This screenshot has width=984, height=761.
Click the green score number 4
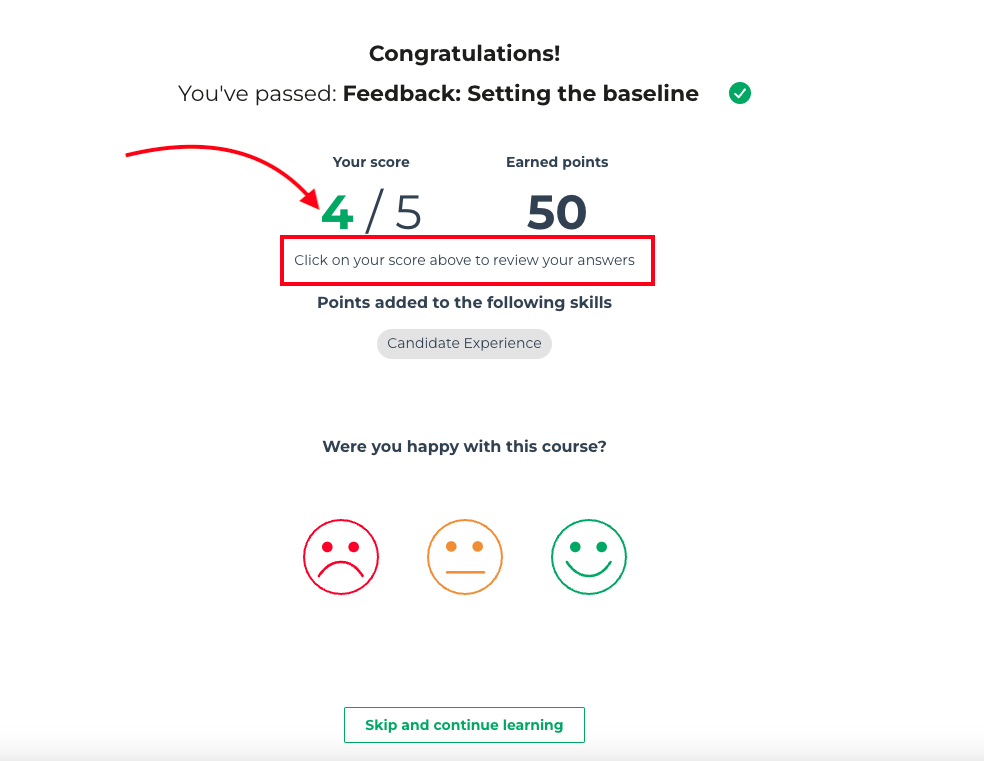click(x=337, y=212)
